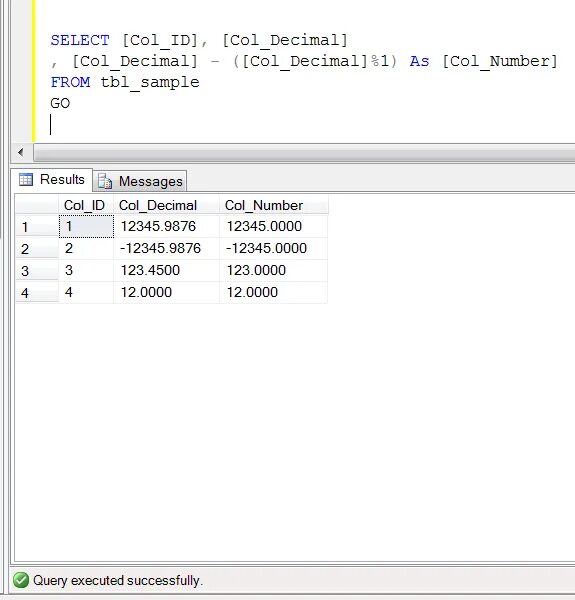575x600 pixels.
Task: Click the Col_ID cell with value 3
Action: (x=86, y=271)
